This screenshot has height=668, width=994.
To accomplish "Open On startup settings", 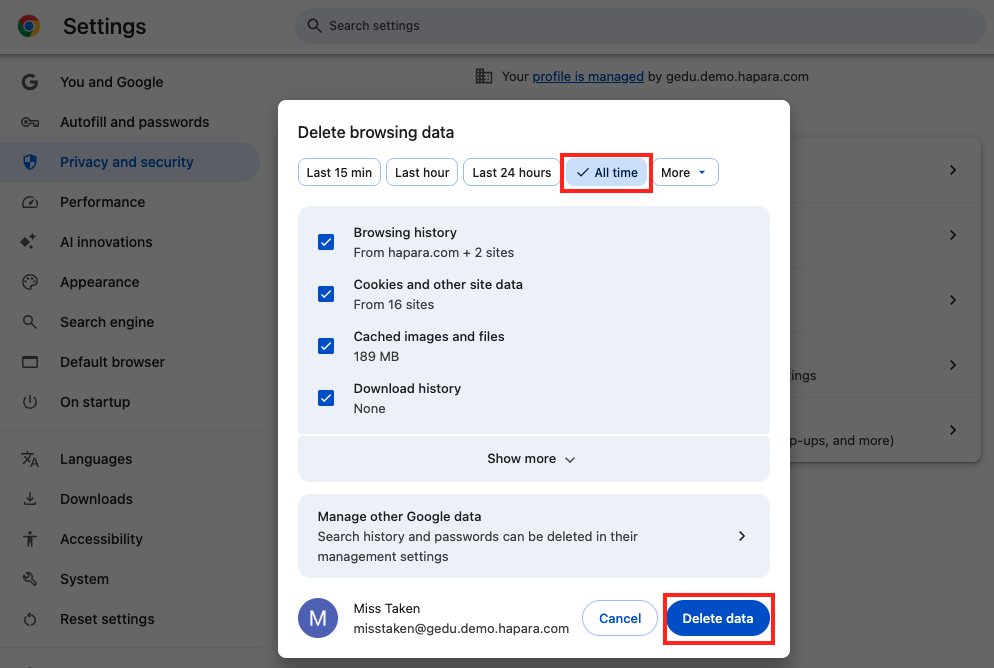I will tap(130, 402).
